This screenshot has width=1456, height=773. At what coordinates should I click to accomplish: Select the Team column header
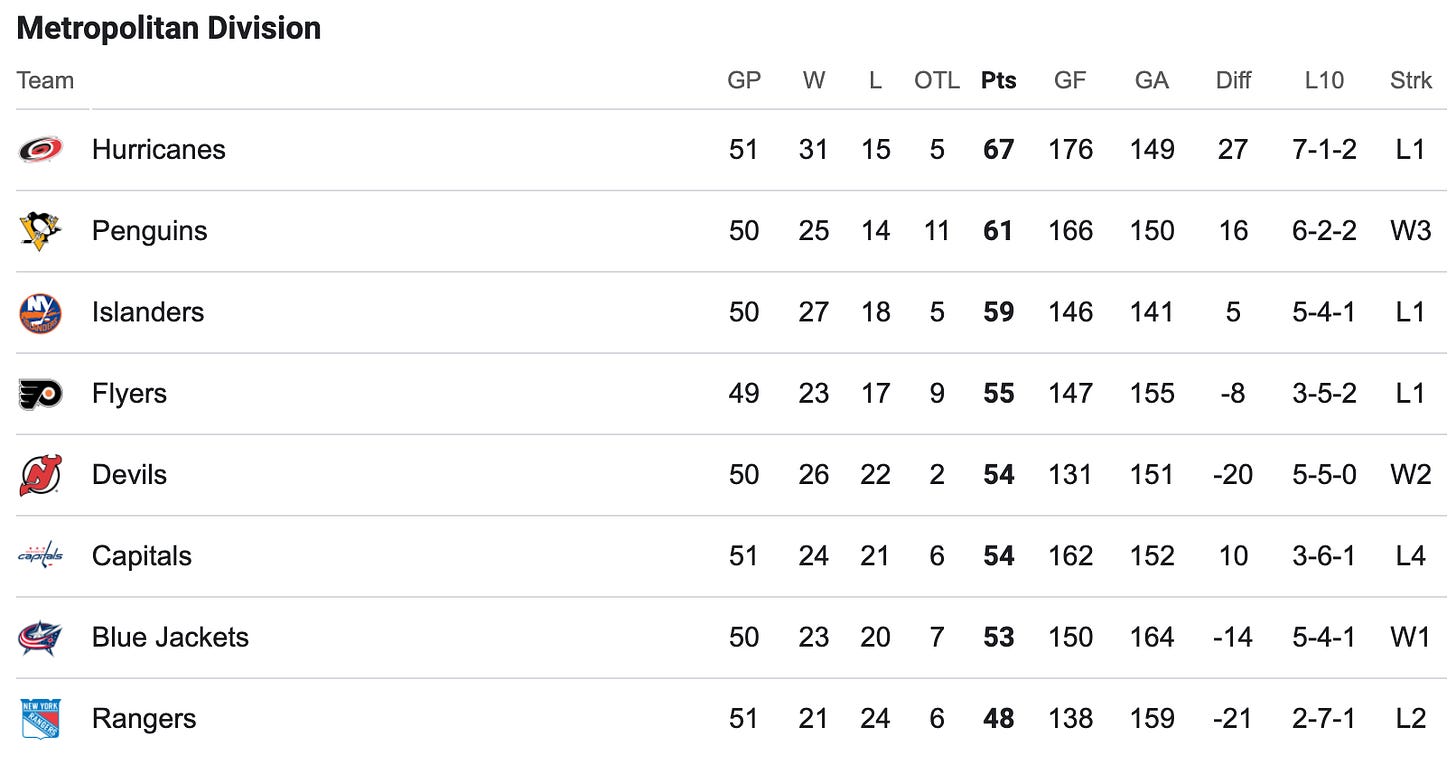point(45,81)
